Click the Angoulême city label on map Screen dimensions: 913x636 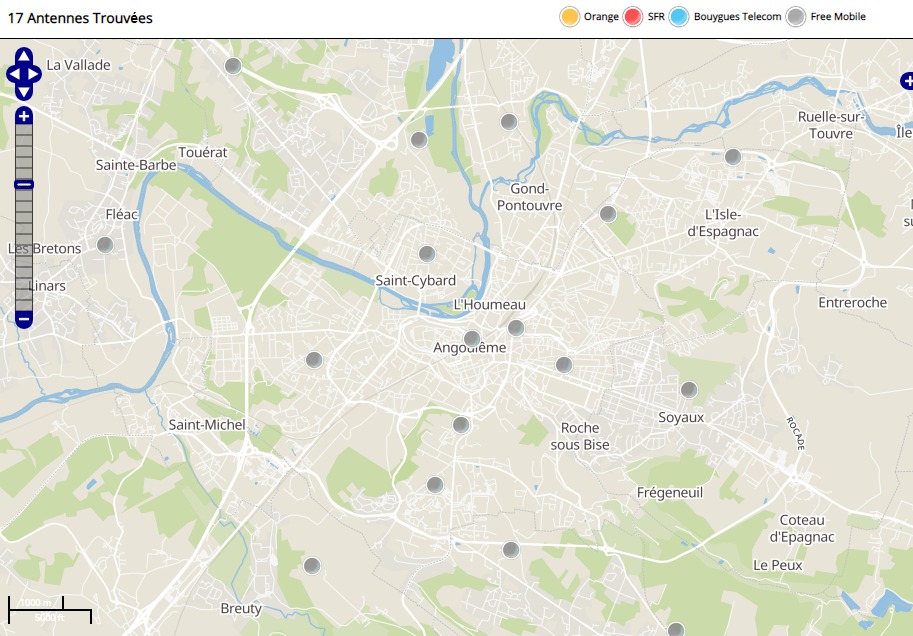(x=469, y=348)
